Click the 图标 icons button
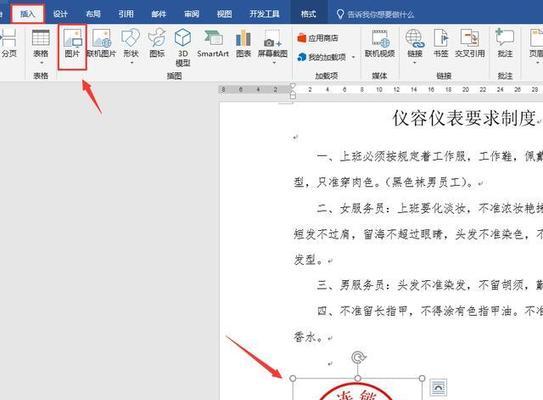This screenshot has width=543, height=400. 157,43
